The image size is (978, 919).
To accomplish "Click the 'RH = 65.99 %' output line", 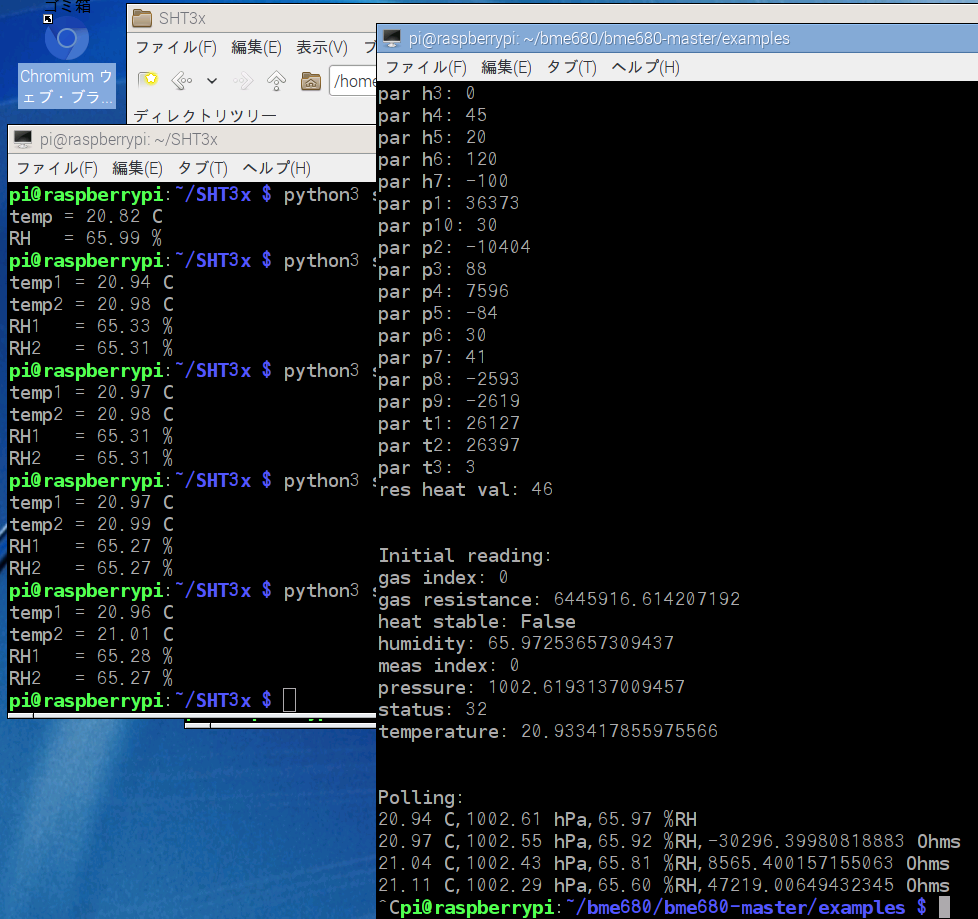I will (86, 238).
